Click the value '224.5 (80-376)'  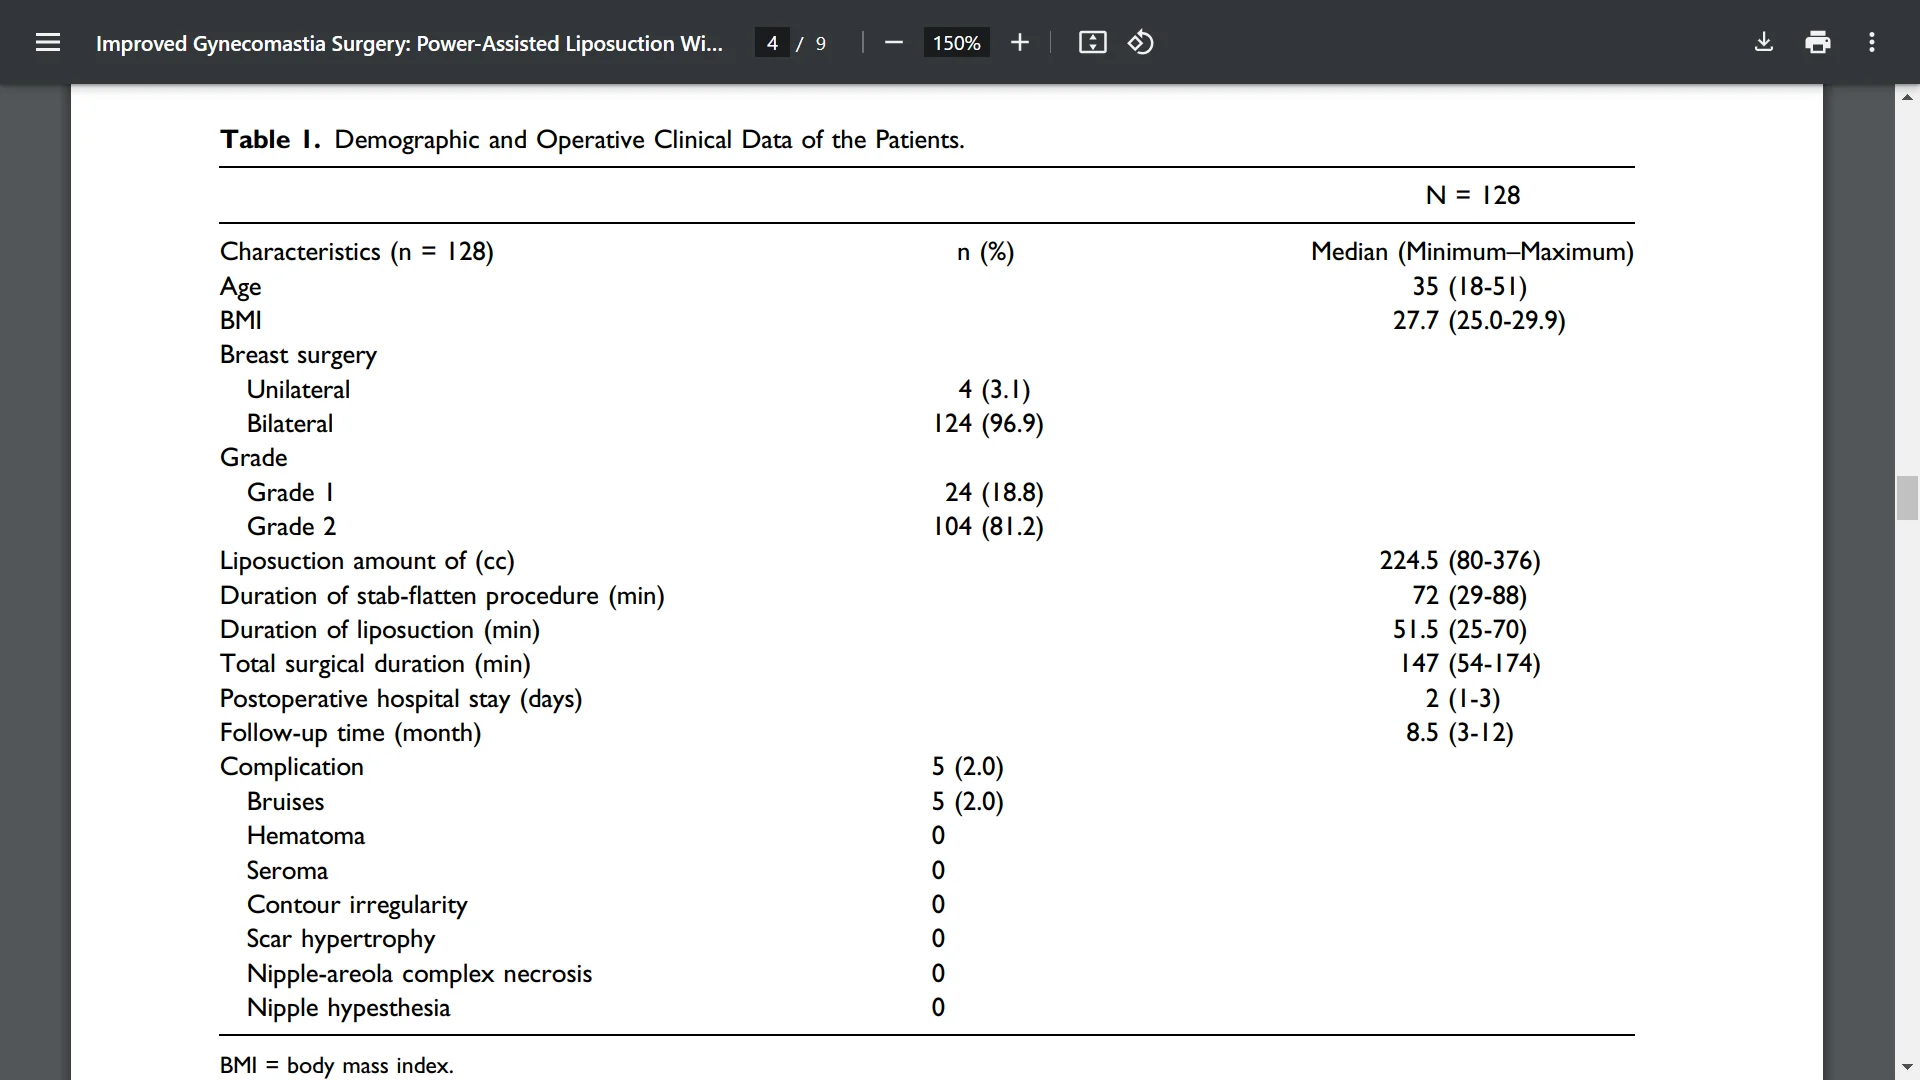click(1460, 560)
